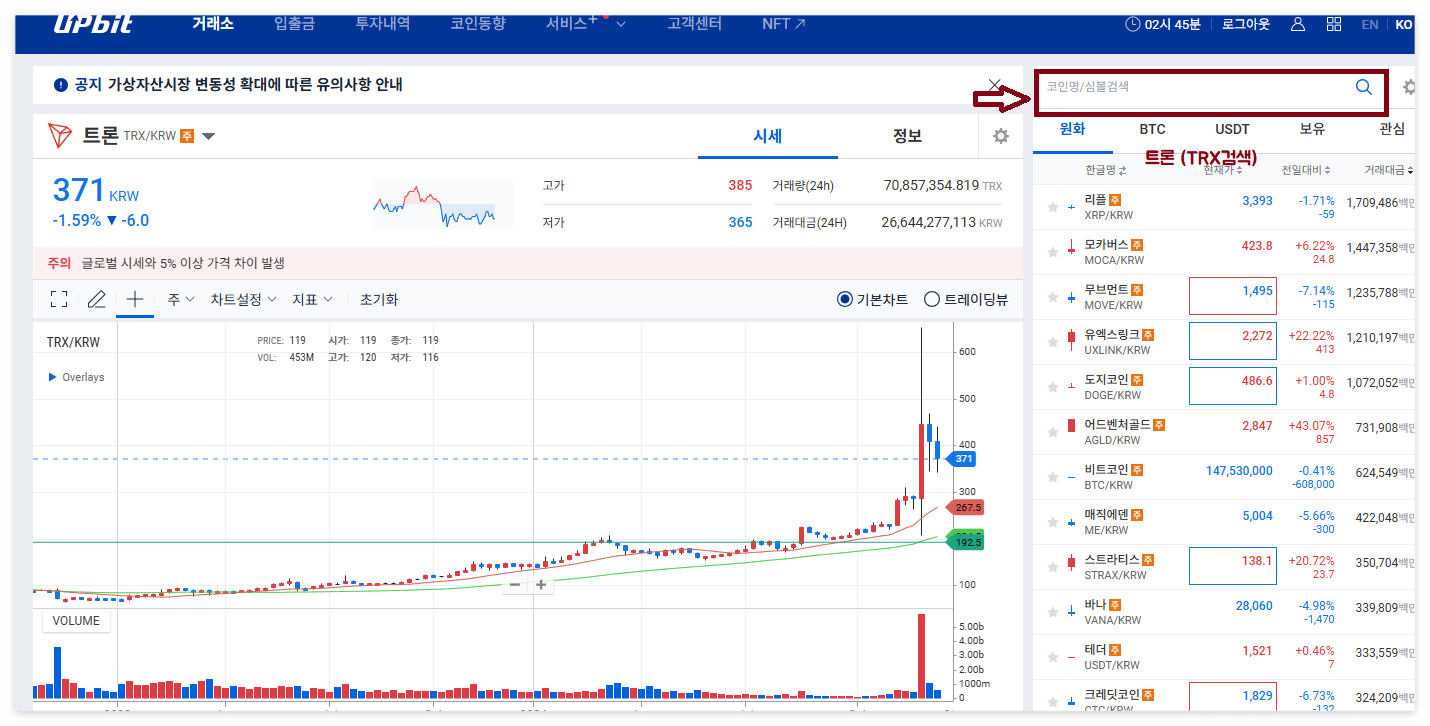Click the magnifier icon in the coin search box

[1363, 88]
